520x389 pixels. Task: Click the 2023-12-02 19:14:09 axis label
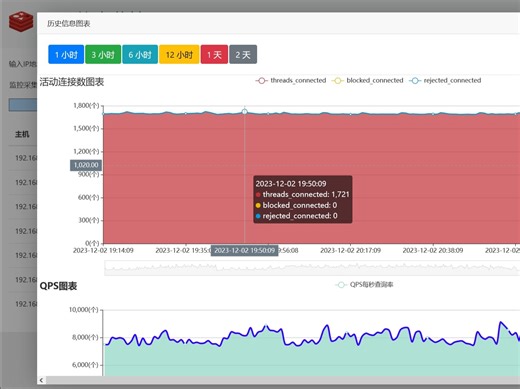click(103, 250)
